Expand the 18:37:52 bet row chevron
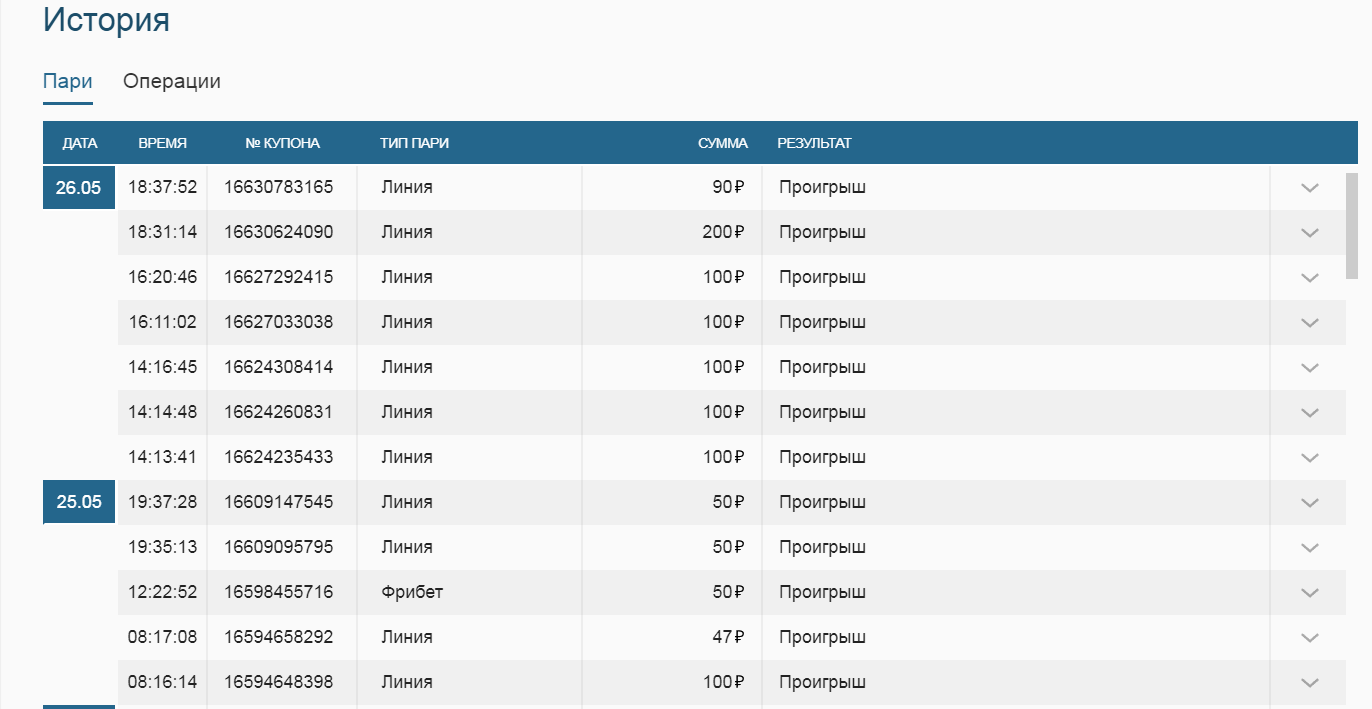1372x709 pixels. click(1310, 188)
